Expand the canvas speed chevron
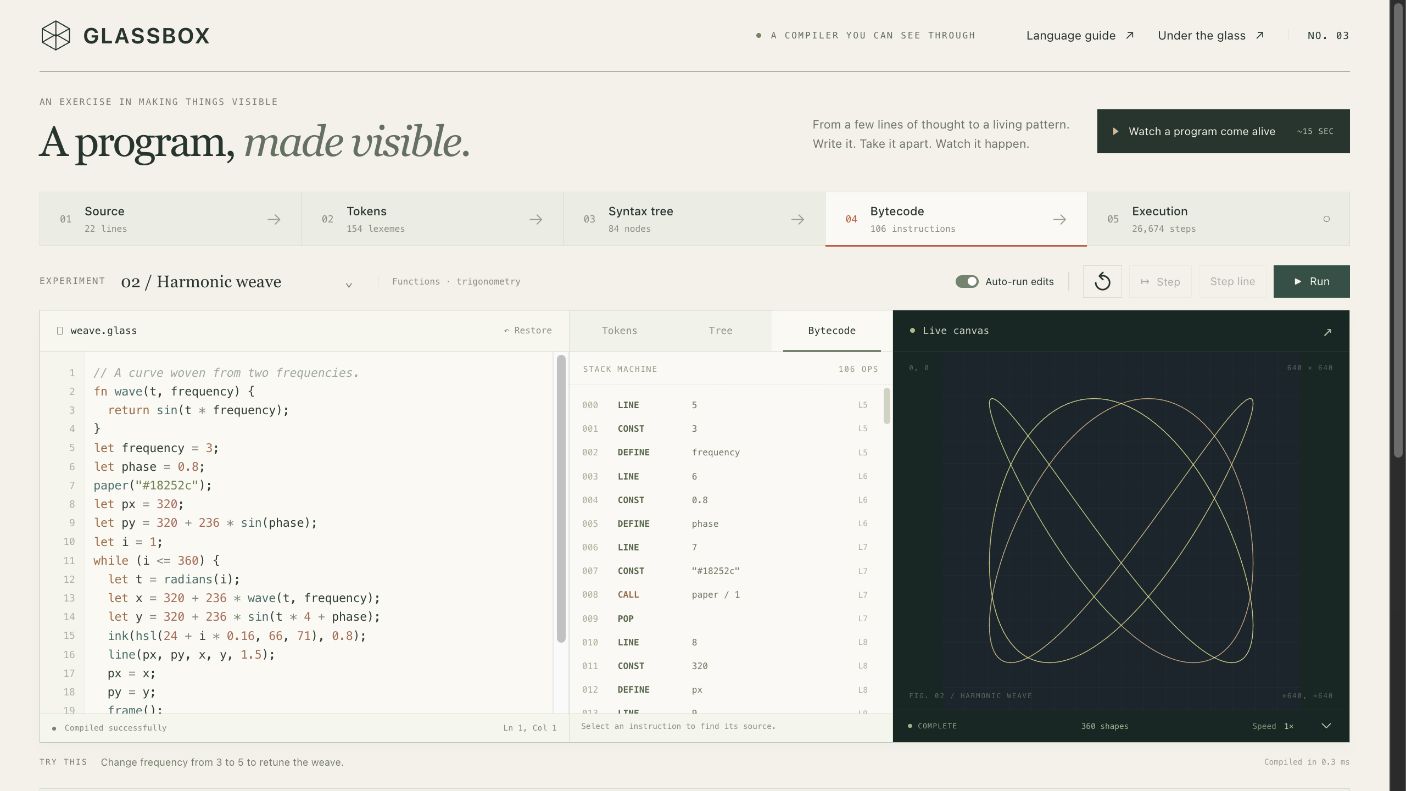The width and height of the screenshot is (1406, 791). pyautogui.click(x=1326, y=726)
